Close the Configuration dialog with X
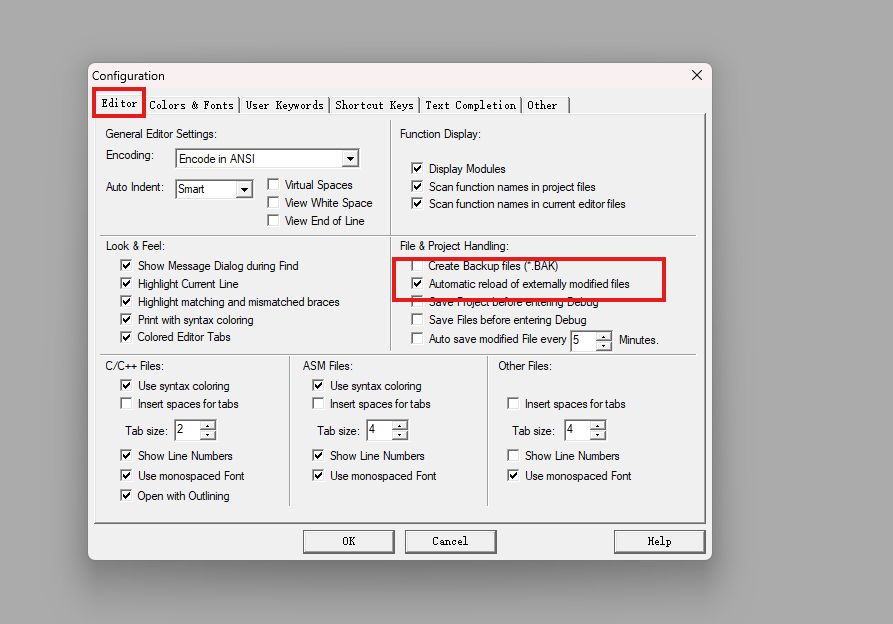Viewport: 893px width, 624px height. pos(696,76)
